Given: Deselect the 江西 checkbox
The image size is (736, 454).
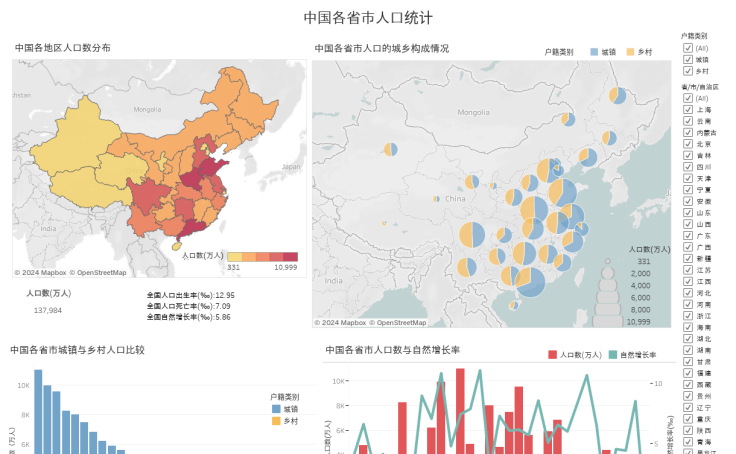Looking at the screenshot, I should [688, 281].
